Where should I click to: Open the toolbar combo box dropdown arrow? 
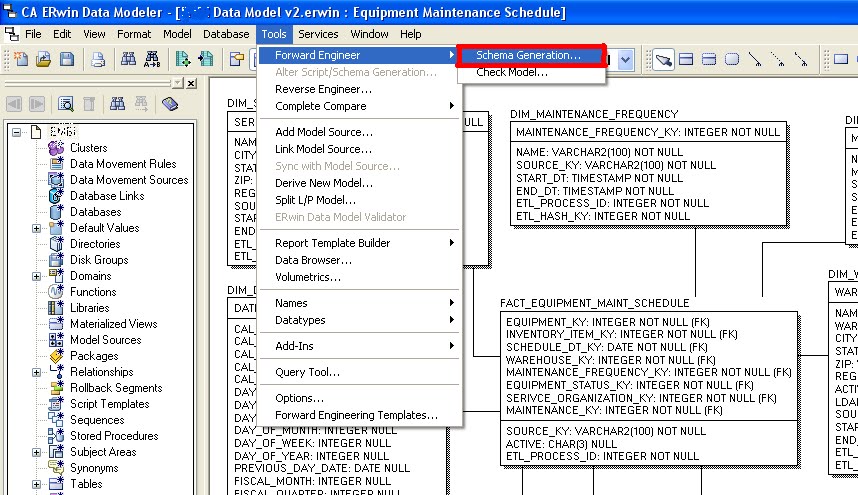[x=625, y=60]
